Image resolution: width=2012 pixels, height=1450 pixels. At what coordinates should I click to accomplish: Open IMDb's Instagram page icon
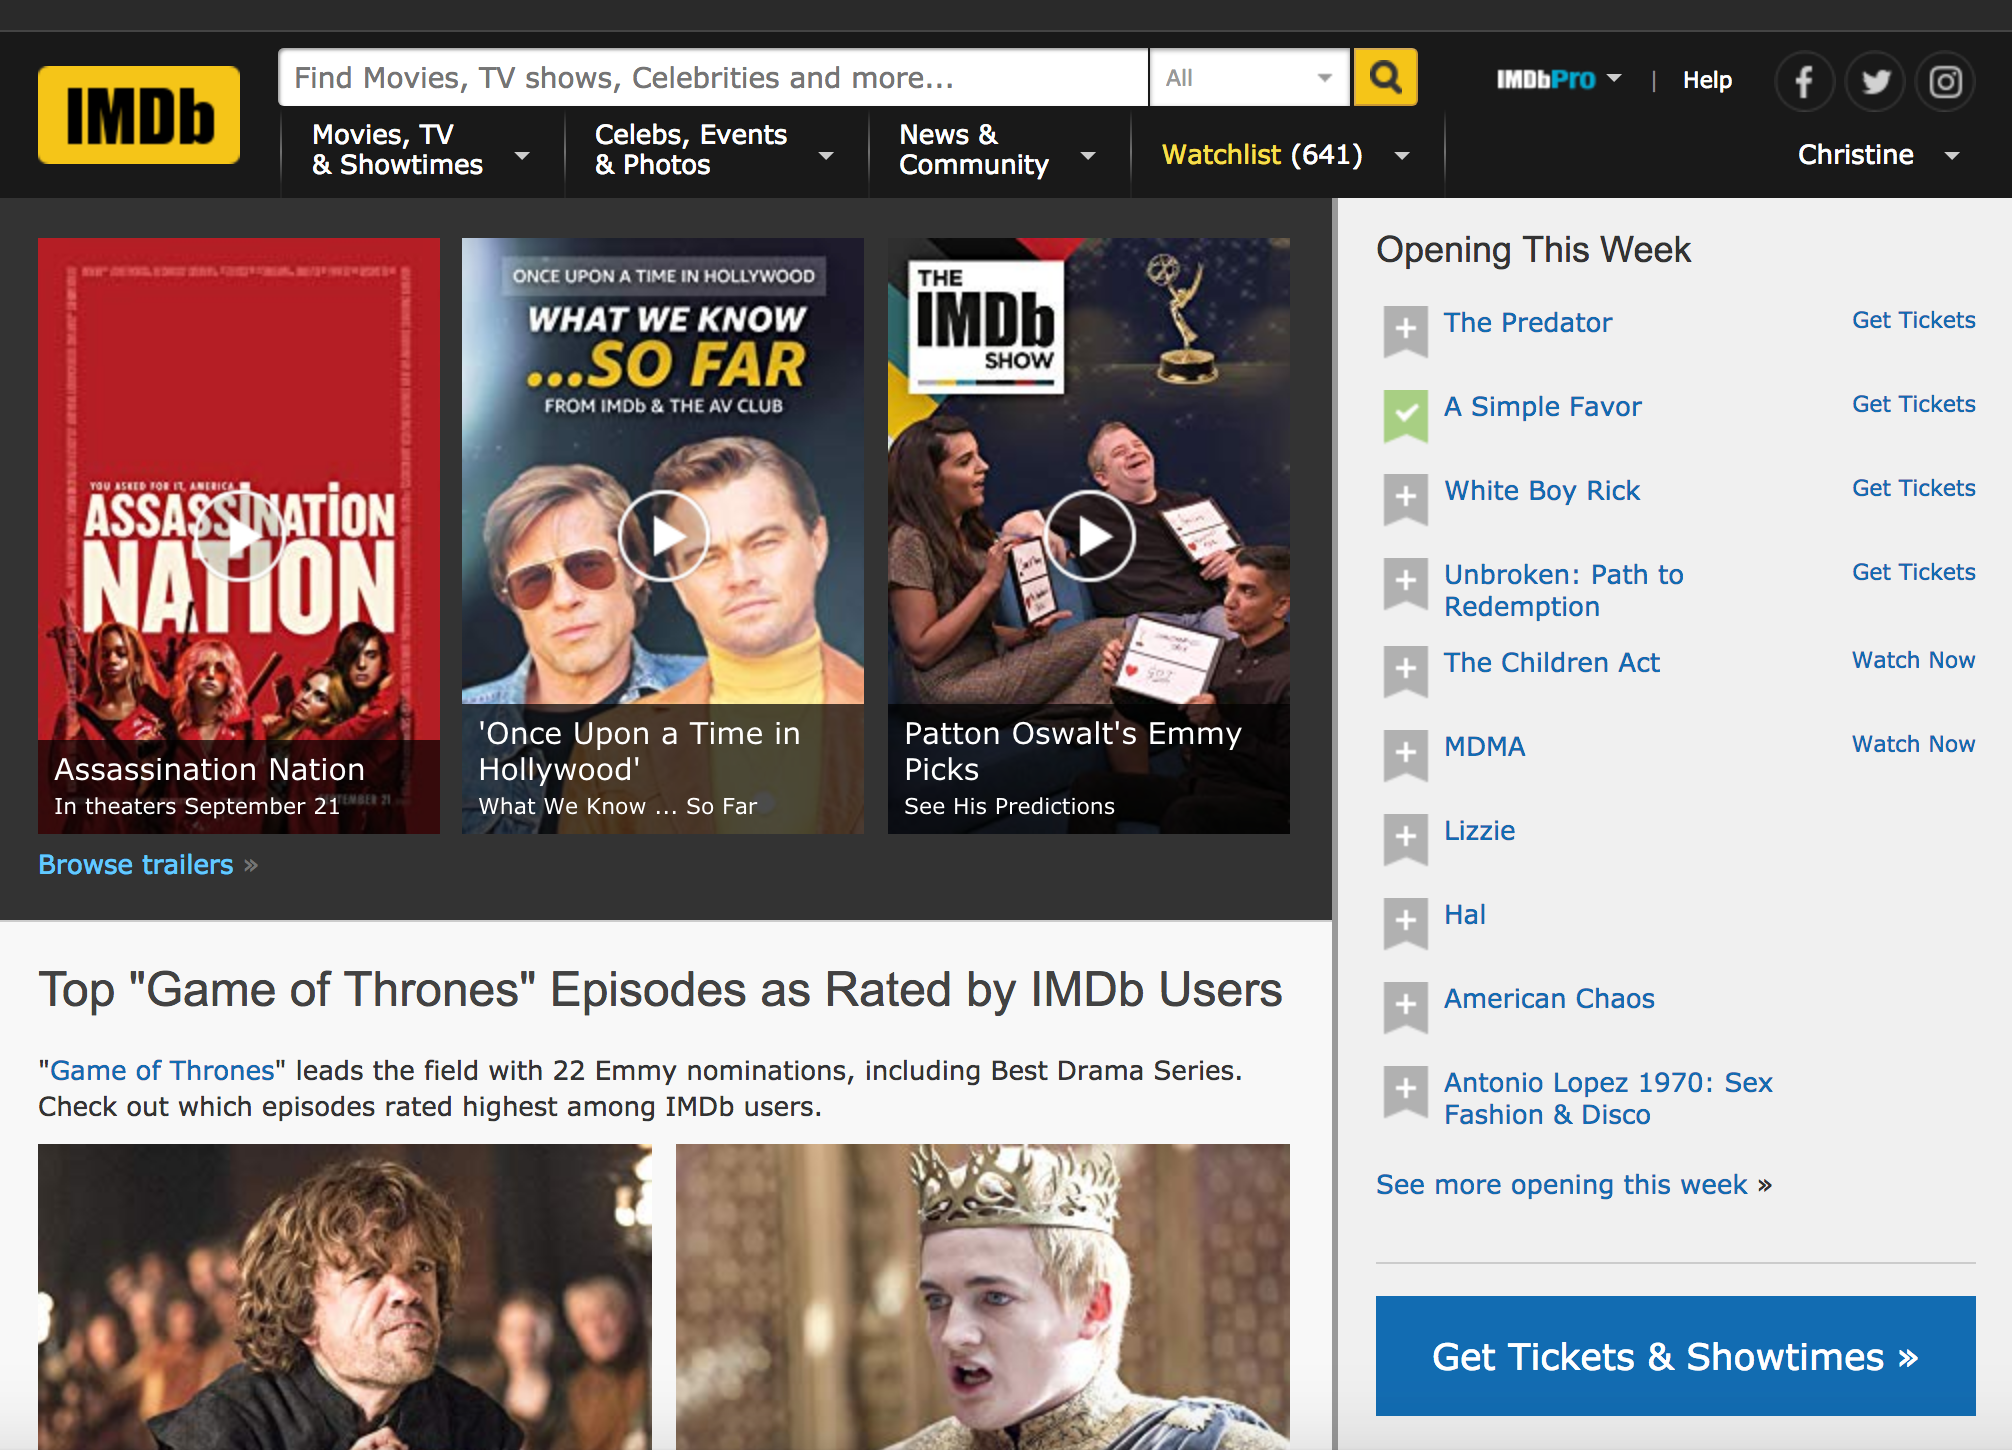tap(1945, 81)
